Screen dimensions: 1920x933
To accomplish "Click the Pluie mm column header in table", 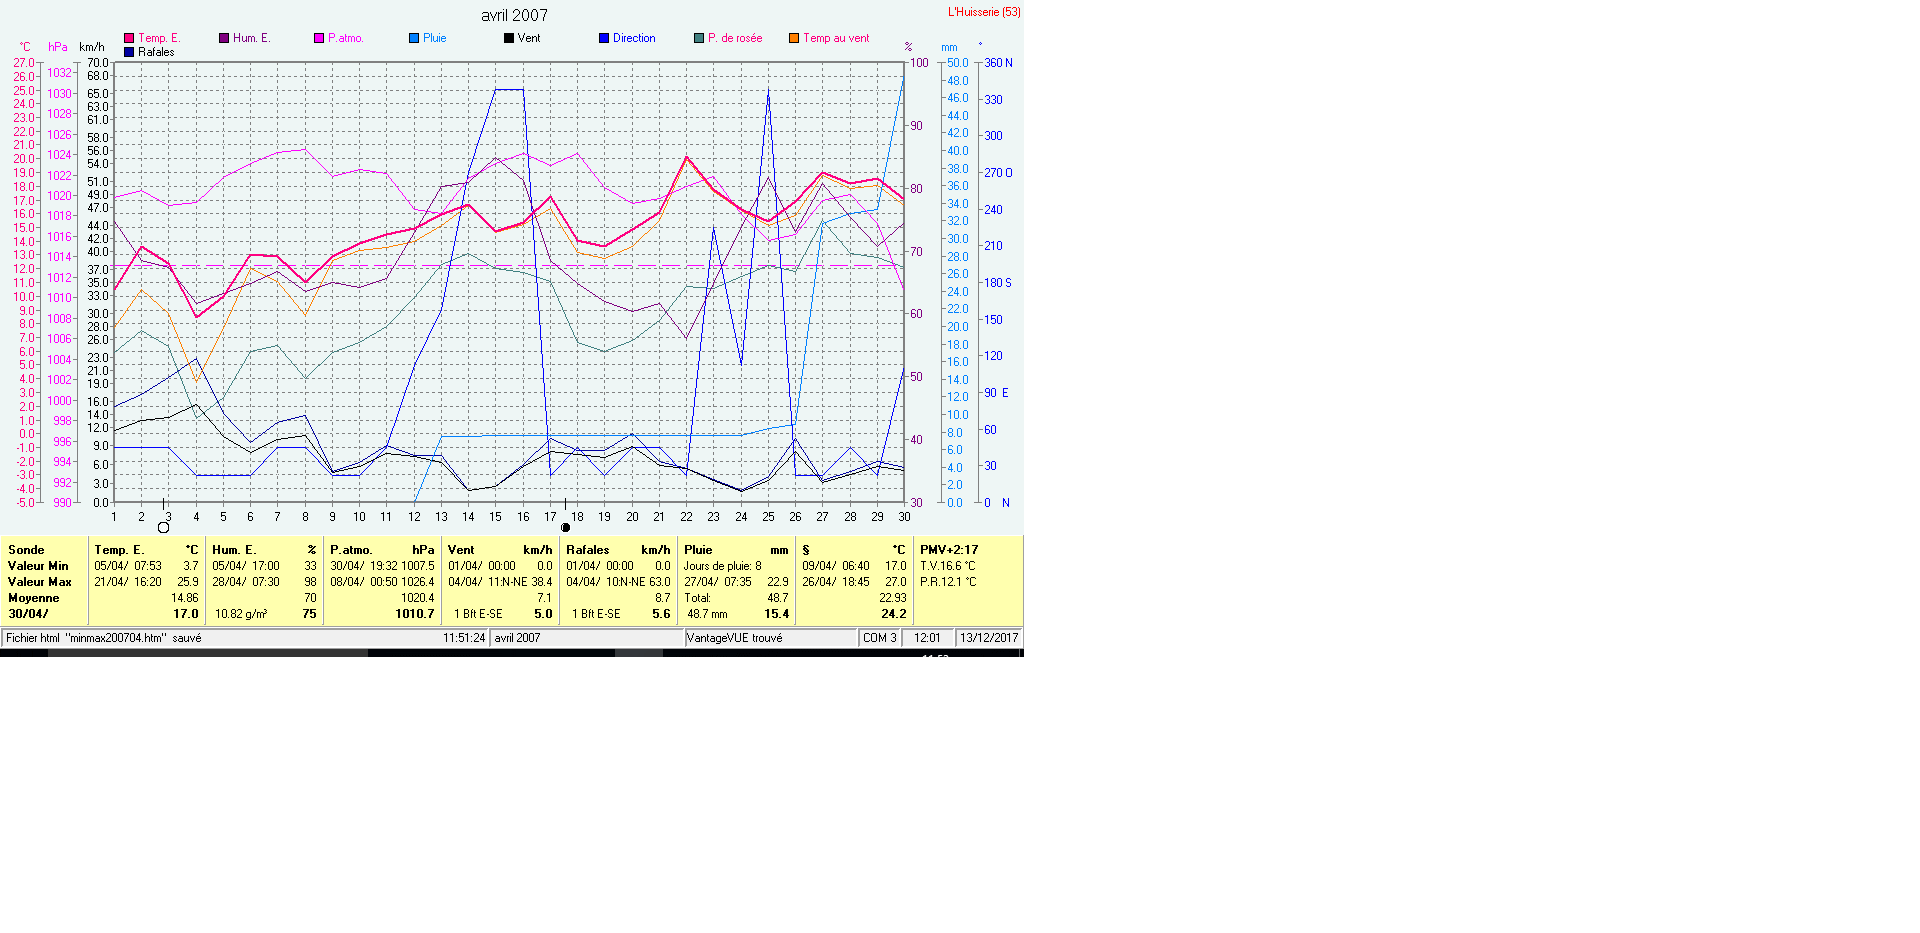I will coord(736,550).
